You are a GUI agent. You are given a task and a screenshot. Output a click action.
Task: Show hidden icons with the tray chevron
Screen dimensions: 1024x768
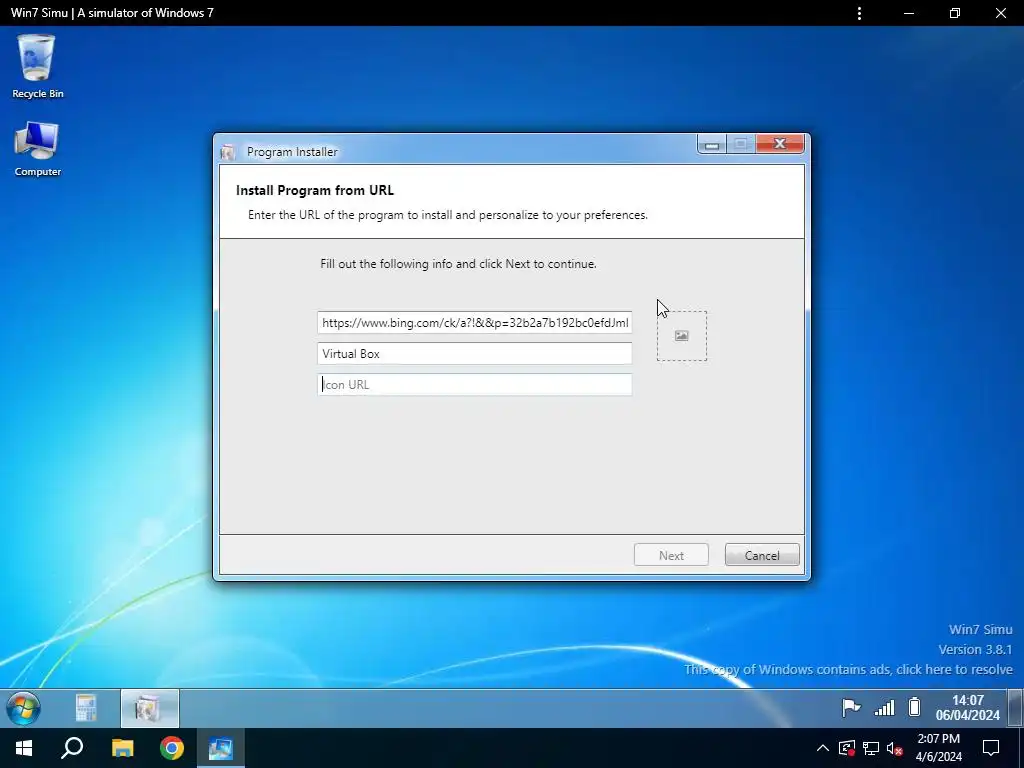[x=823, y=748]
